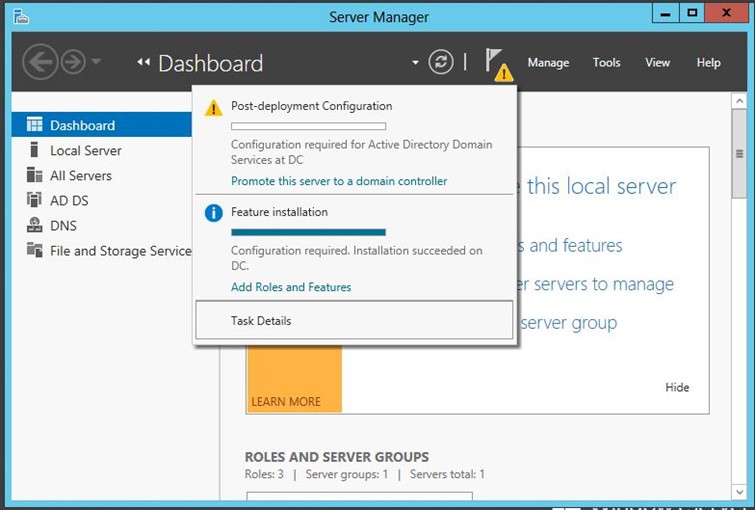Open AD DS in the sidebar
The image size is (755, 510).
(102, 200)
